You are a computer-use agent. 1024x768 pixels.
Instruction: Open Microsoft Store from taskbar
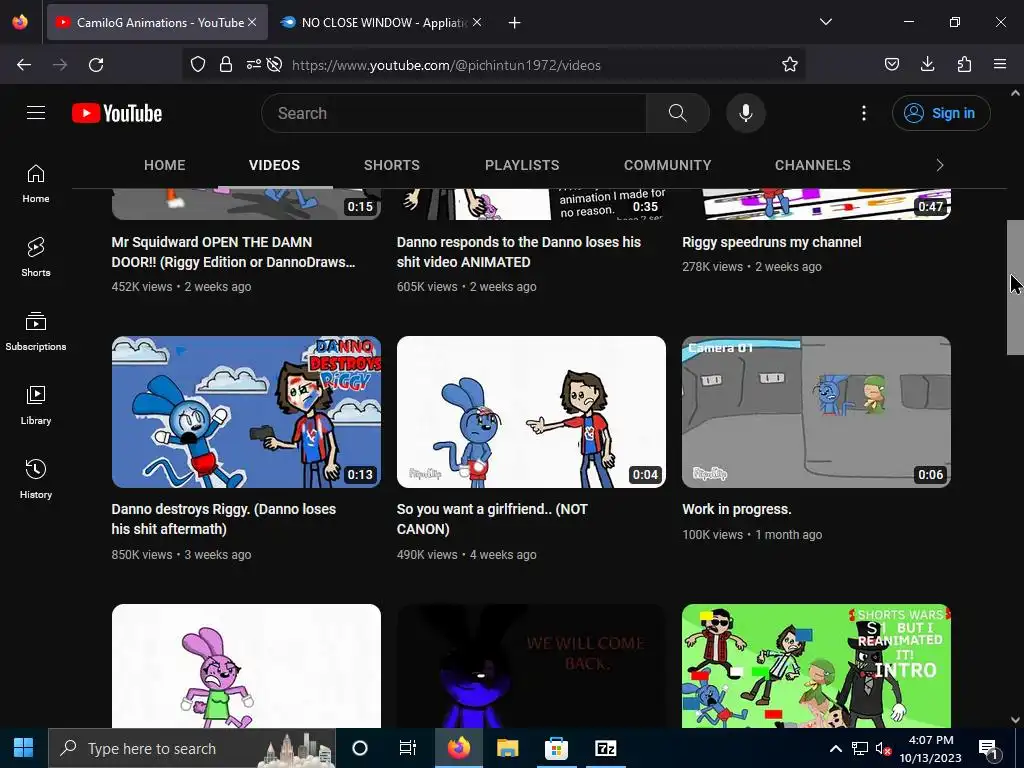[556, 748]
